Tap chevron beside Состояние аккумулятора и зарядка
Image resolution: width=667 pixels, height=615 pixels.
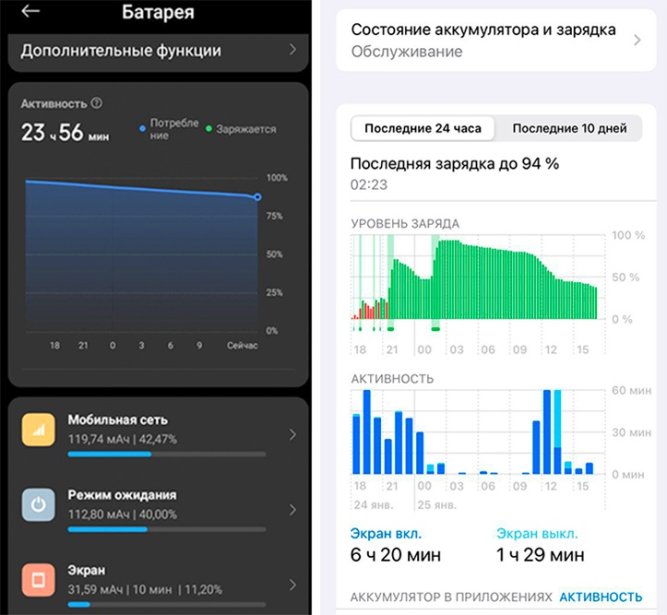click(637, 40)
